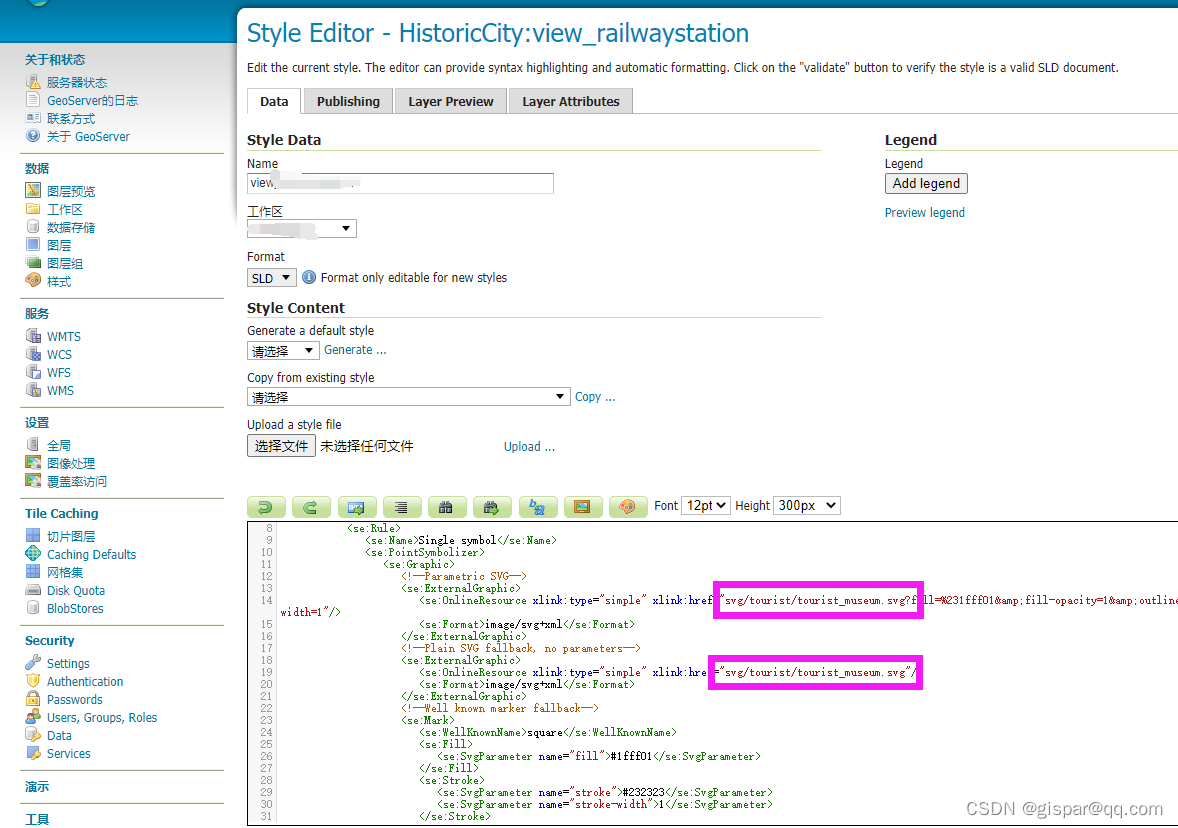Click the Add legend button
This screenshot has height=828, width=1178.
[x=926, y=183]
